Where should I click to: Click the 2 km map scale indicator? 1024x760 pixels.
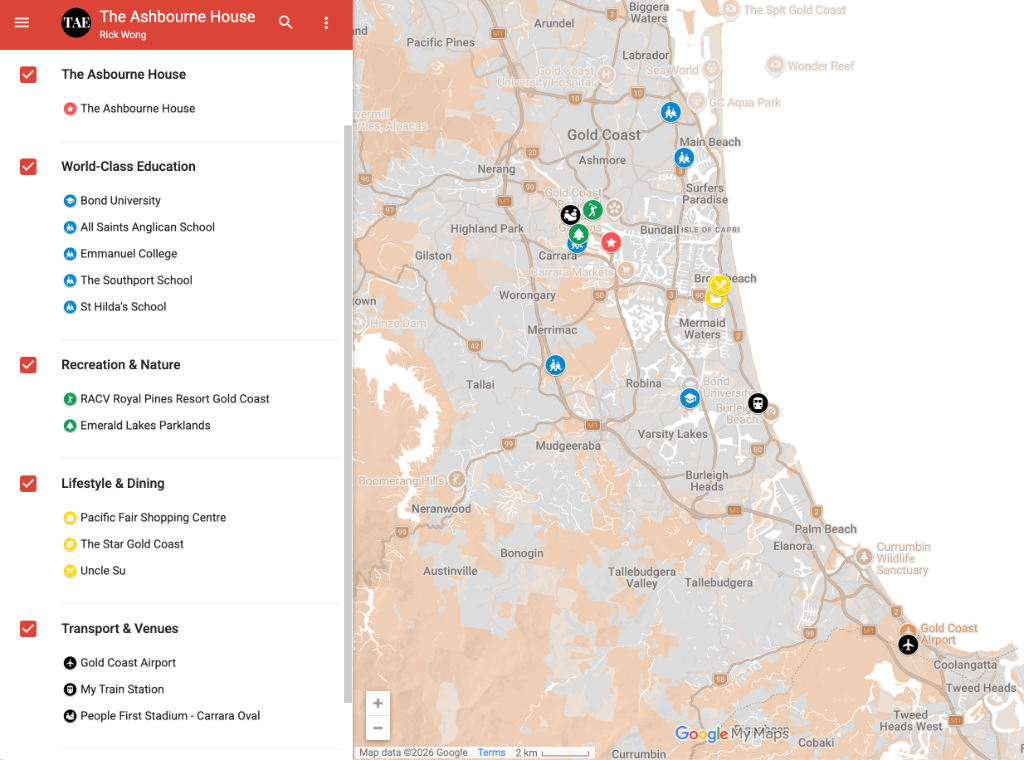click(552, 753)
